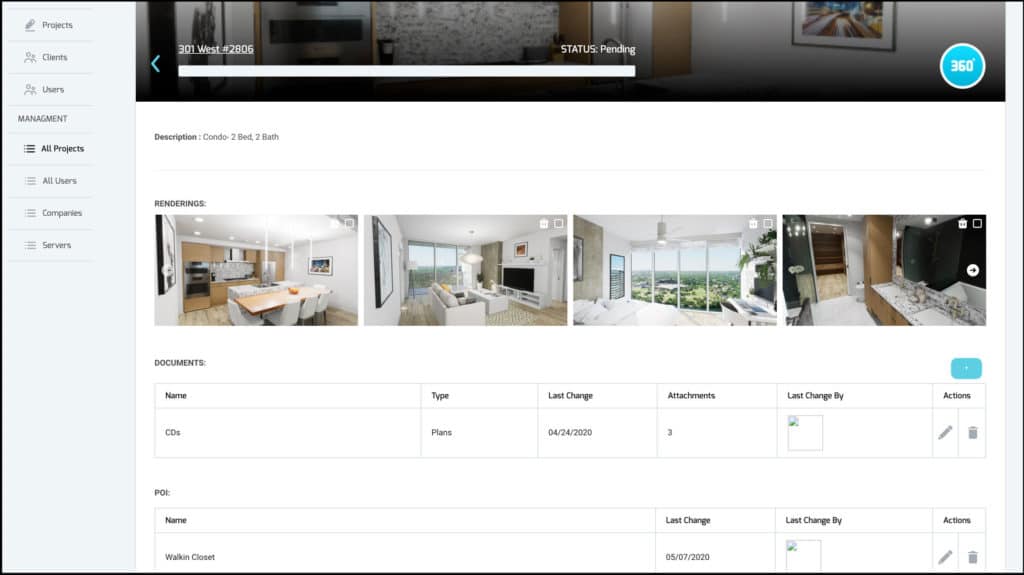The height and width of the screenshot is (575, 1024).
Task: Click the Projects pencil icon in sidebar
Action: tap(30, 25)
